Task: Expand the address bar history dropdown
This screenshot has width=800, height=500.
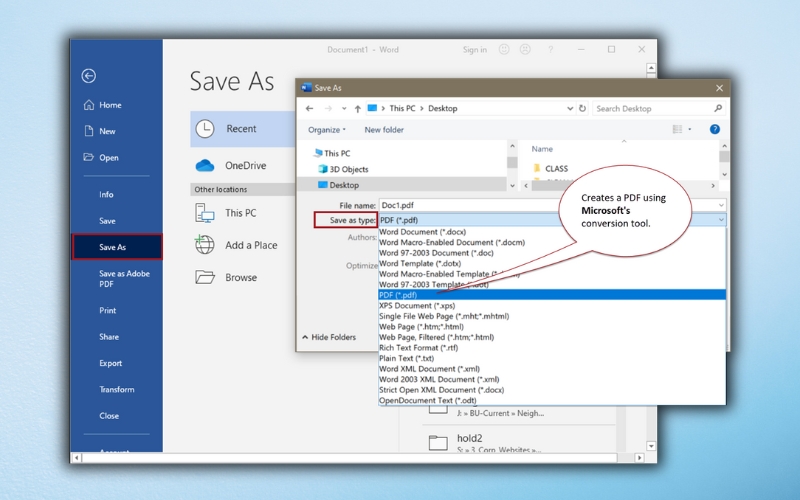Action: point(570,108)
